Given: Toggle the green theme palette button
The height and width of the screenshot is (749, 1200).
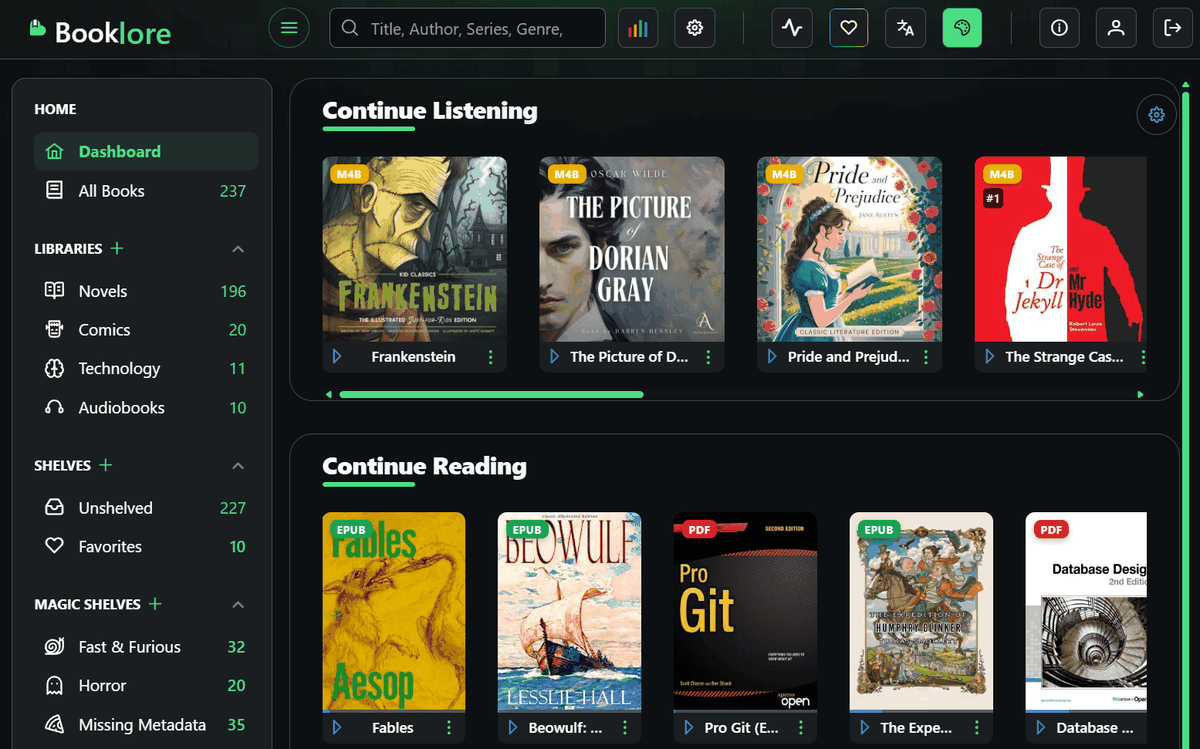Looking at the screenshot, I should [x=962, y=28].
